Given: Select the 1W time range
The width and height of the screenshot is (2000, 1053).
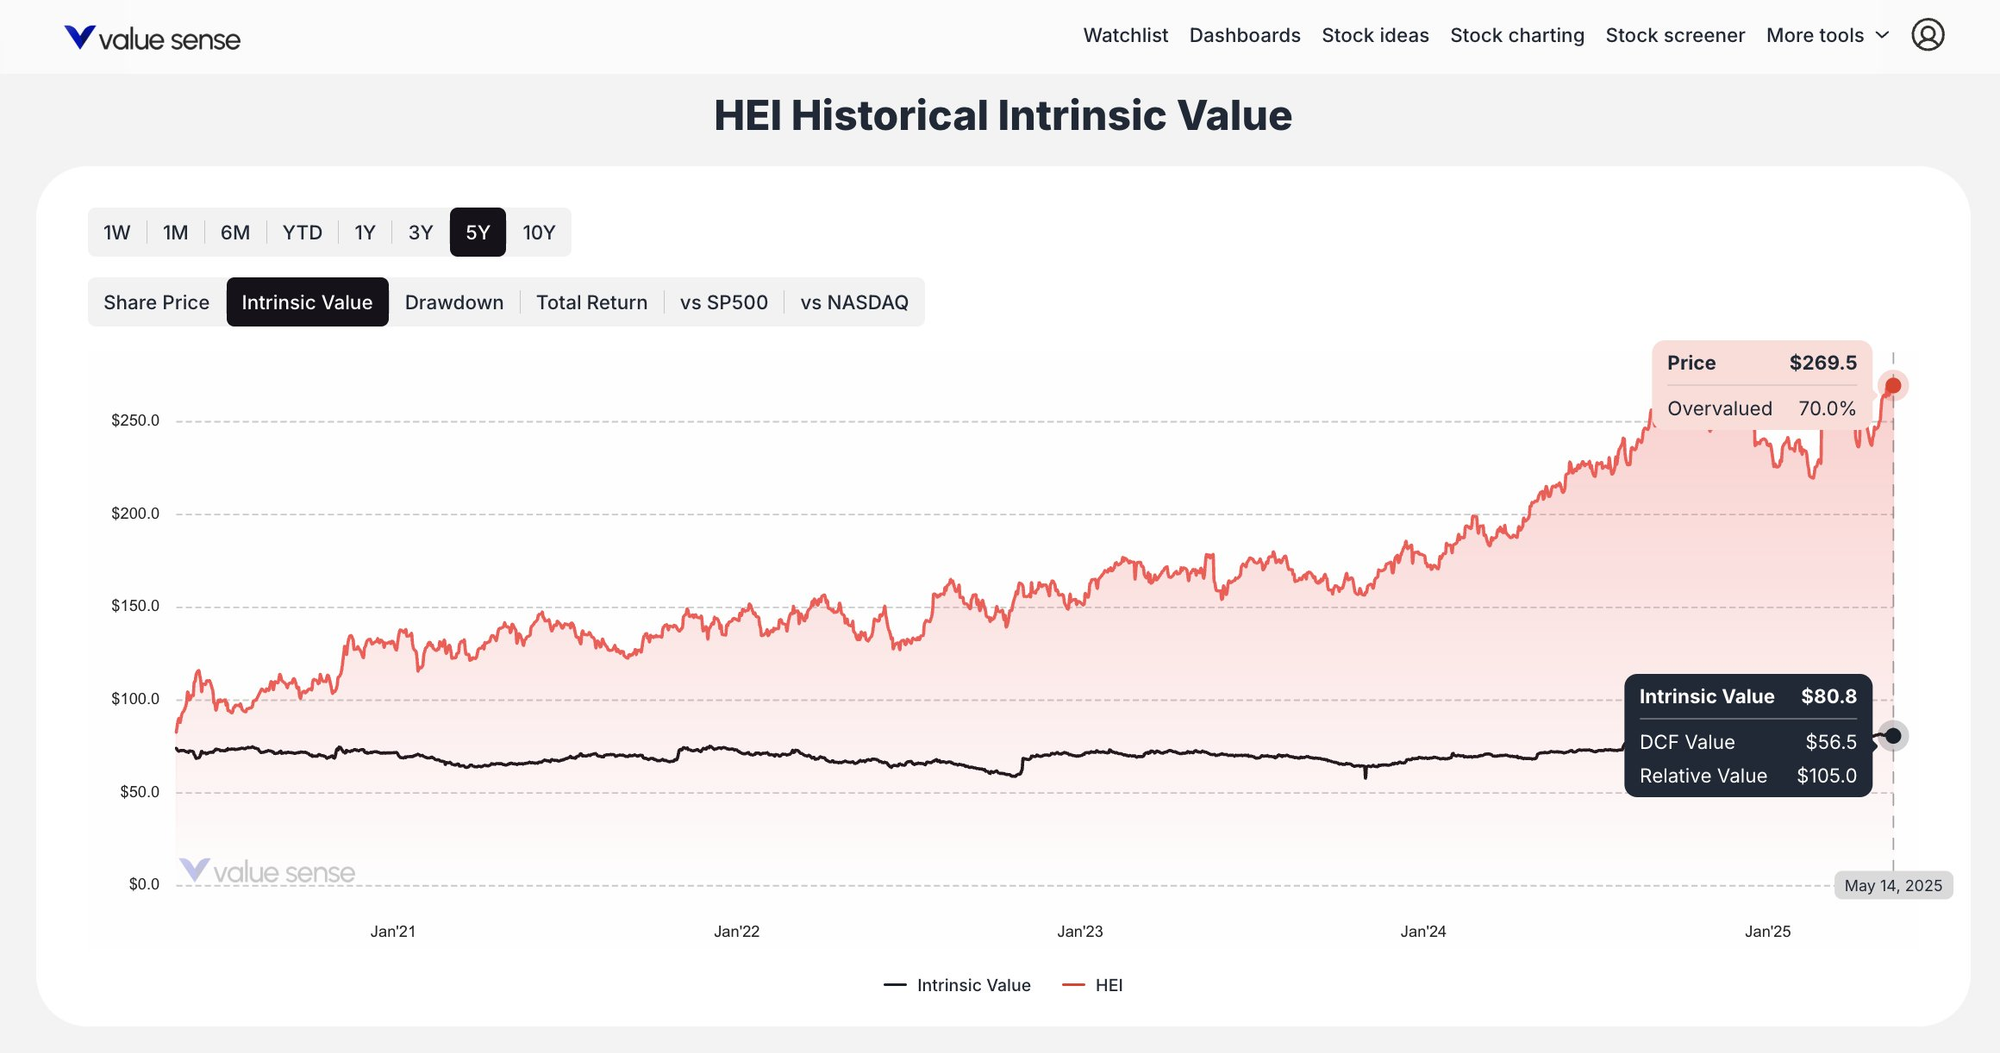Looking at the screenshot, I should (117, 232).
